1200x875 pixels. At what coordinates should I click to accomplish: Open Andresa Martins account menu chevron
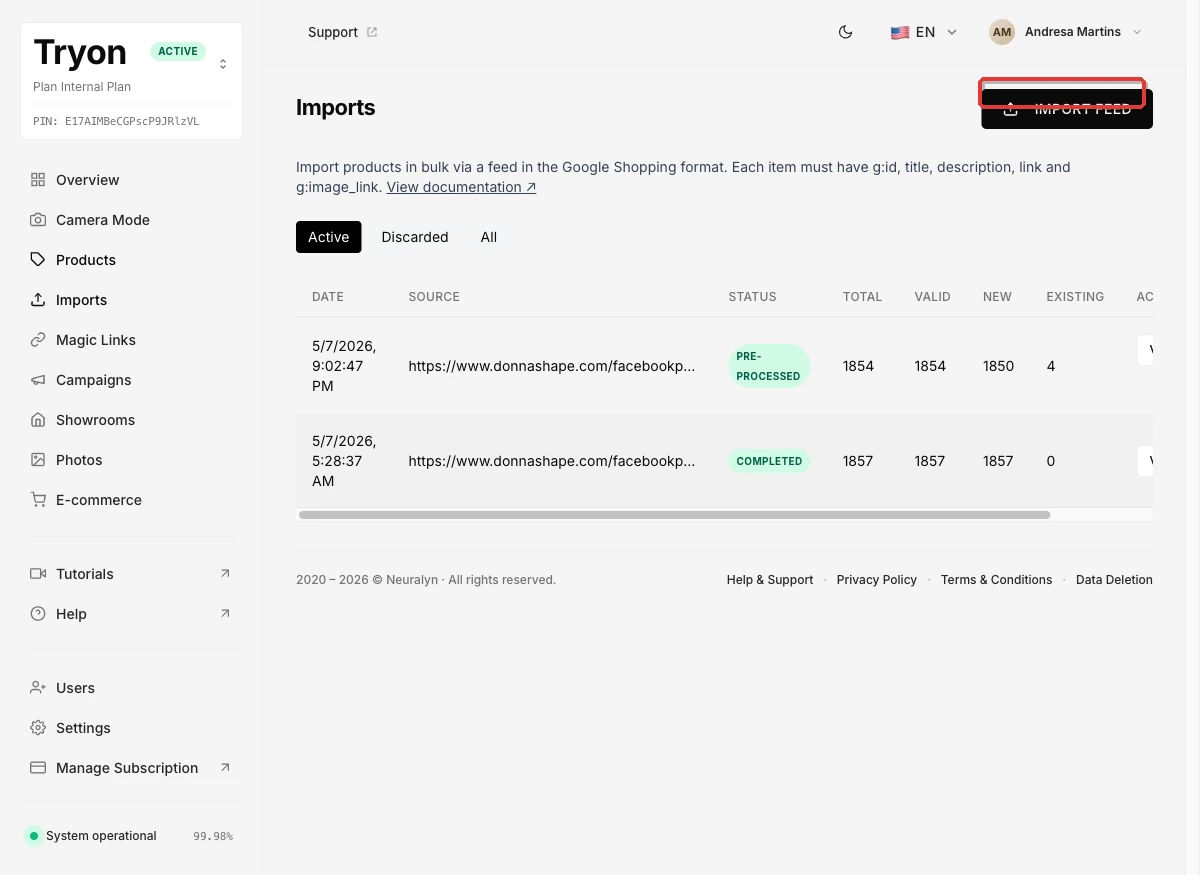point(1136,32)
